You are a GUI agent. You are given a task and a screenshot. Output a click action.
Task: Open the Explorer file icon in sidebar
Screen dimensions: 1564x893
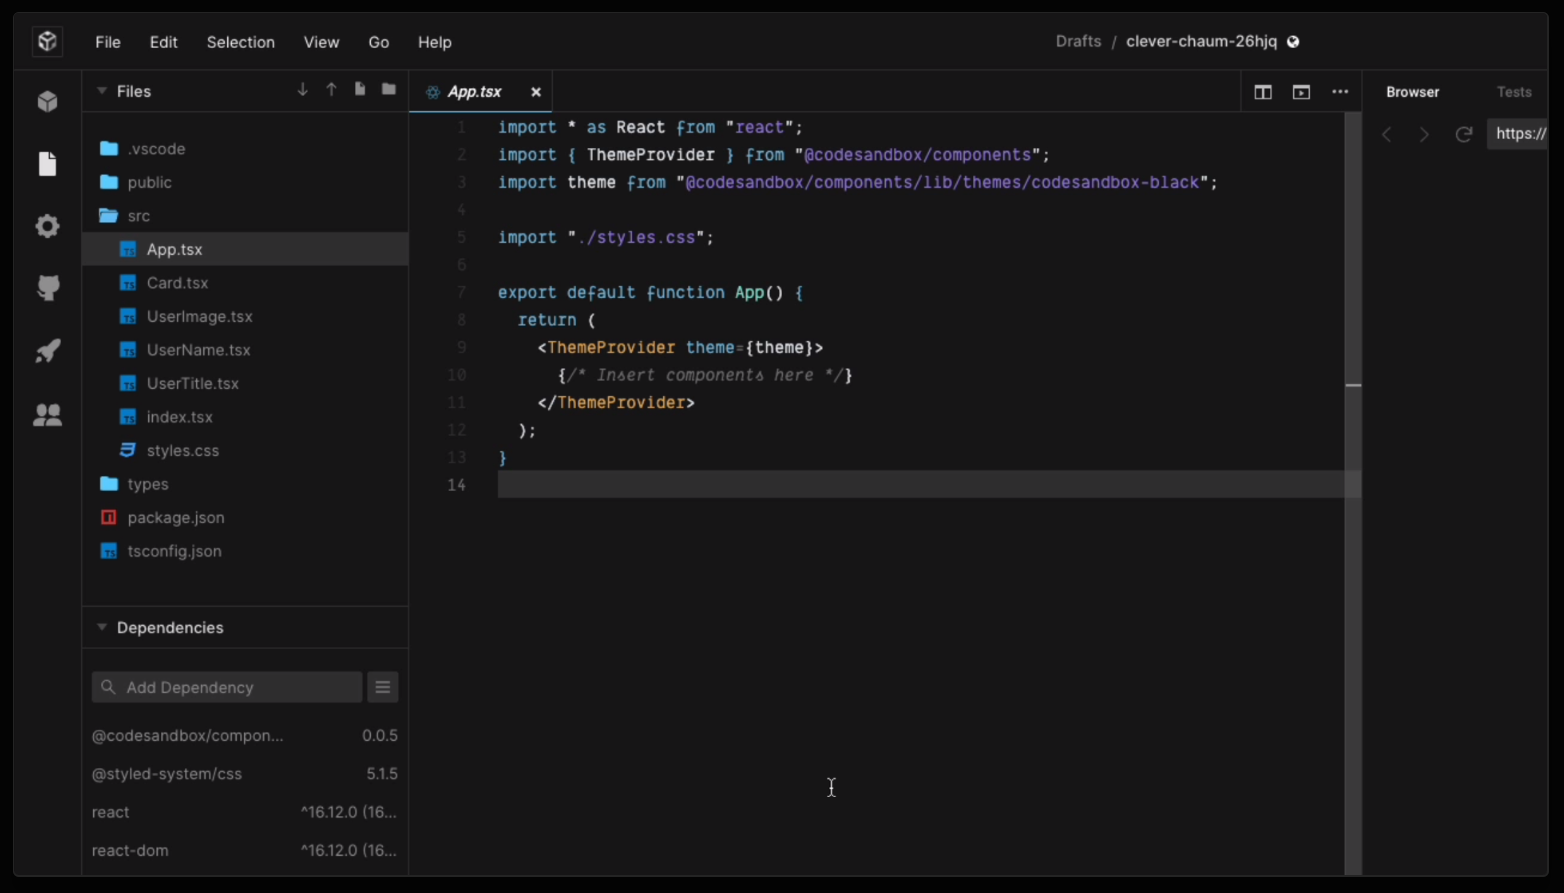point(47,164)
